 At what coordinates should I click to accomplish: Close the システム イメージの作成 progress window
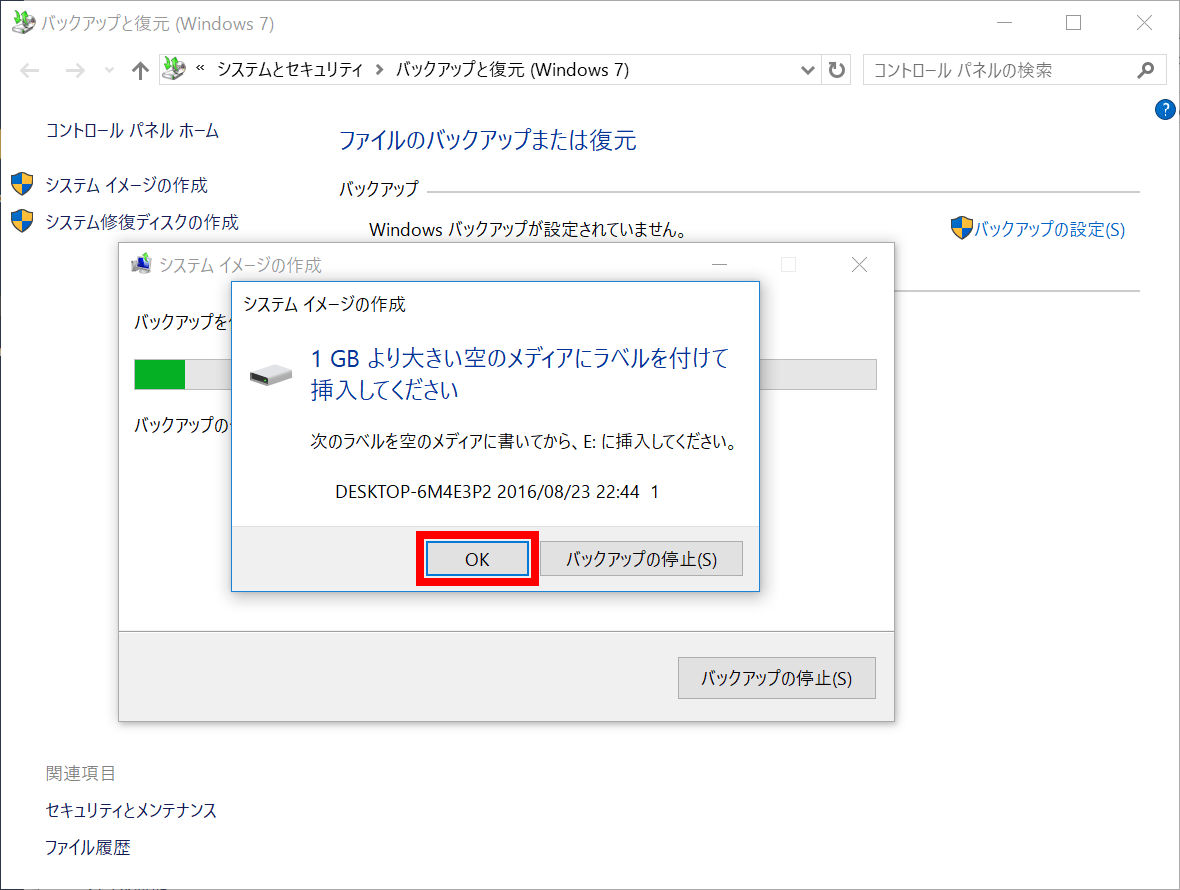click(859, 265)
